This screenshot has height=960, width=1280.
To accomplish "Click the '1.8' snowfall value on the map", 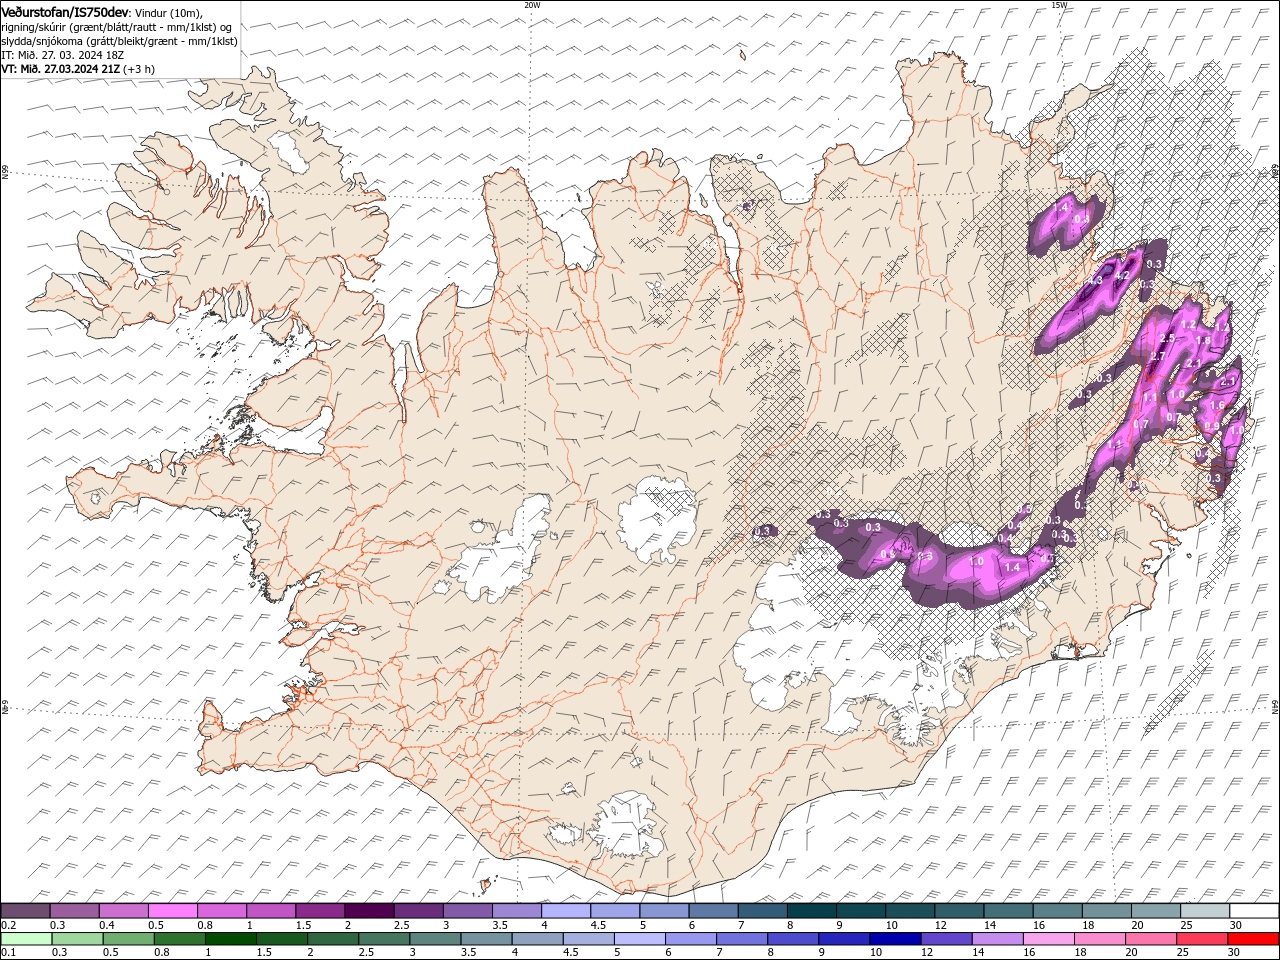I will [1203, 340].
